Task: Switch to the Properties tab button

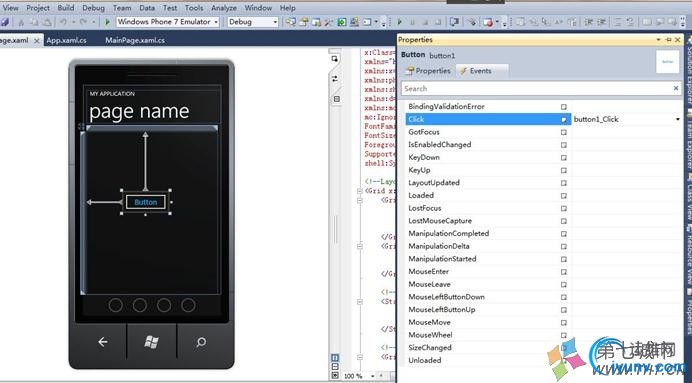Action: [x=428, y=71]
